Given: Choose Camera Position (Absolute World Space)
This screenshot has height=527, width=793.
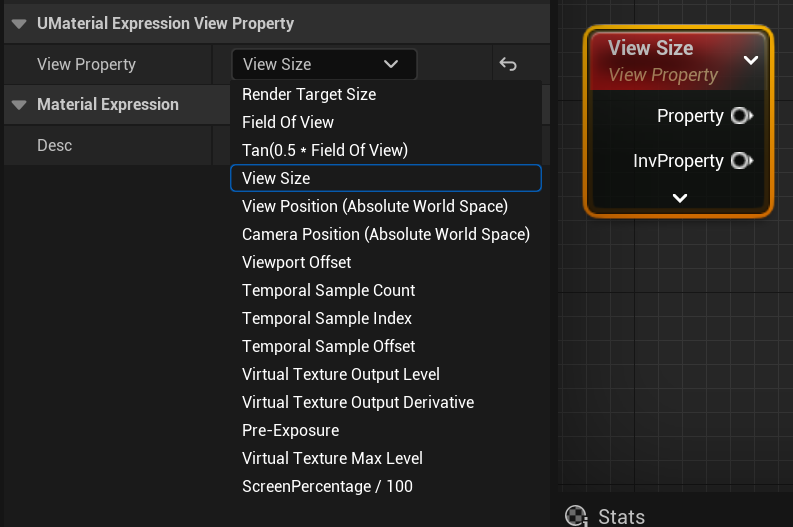Looking at the screenshot, I should click(386, 234).
